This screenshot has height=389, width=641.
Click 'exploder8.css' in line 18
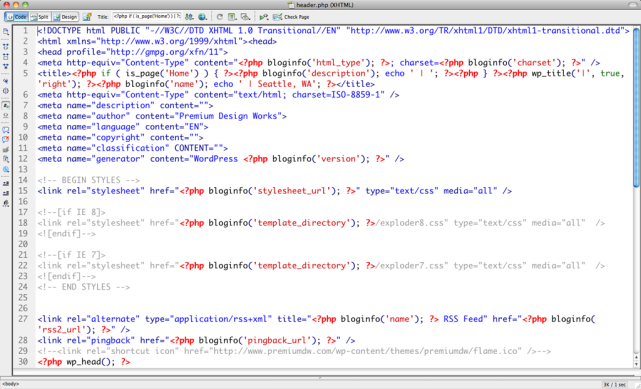[x=412, y=223]
